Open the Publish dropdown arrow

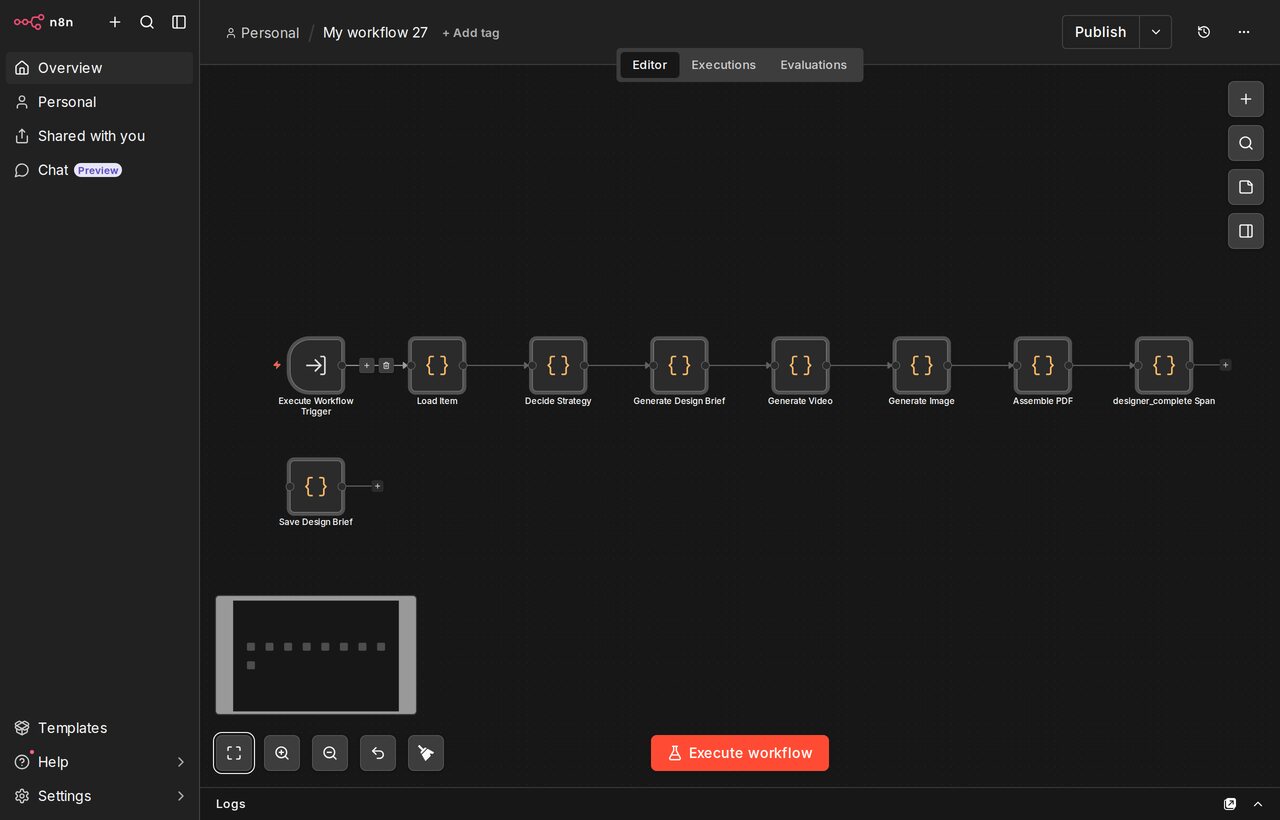click(x=1156, y=32)
